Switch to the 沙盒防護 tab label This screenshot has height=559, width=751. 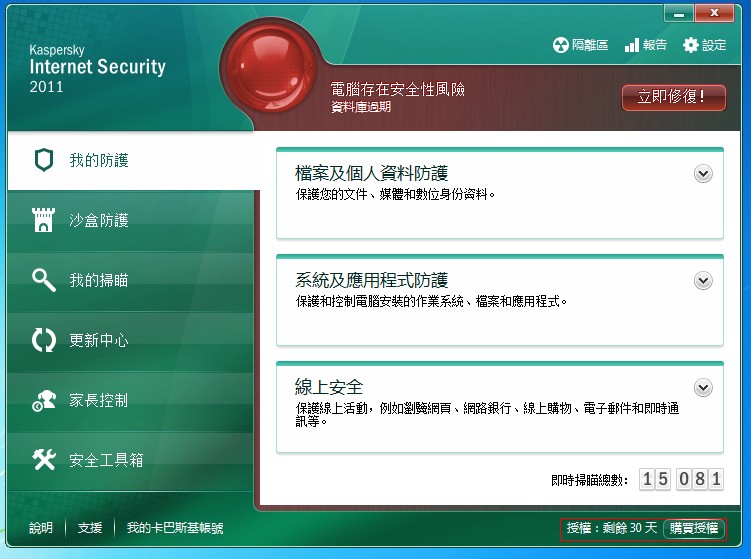pyautogui.click(x=99, y=220)
